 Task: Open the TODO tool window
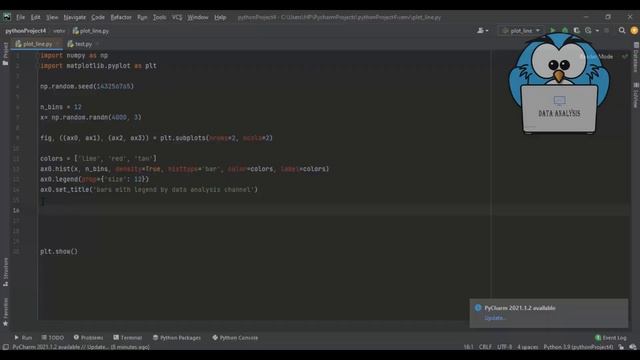coord(53,338)
